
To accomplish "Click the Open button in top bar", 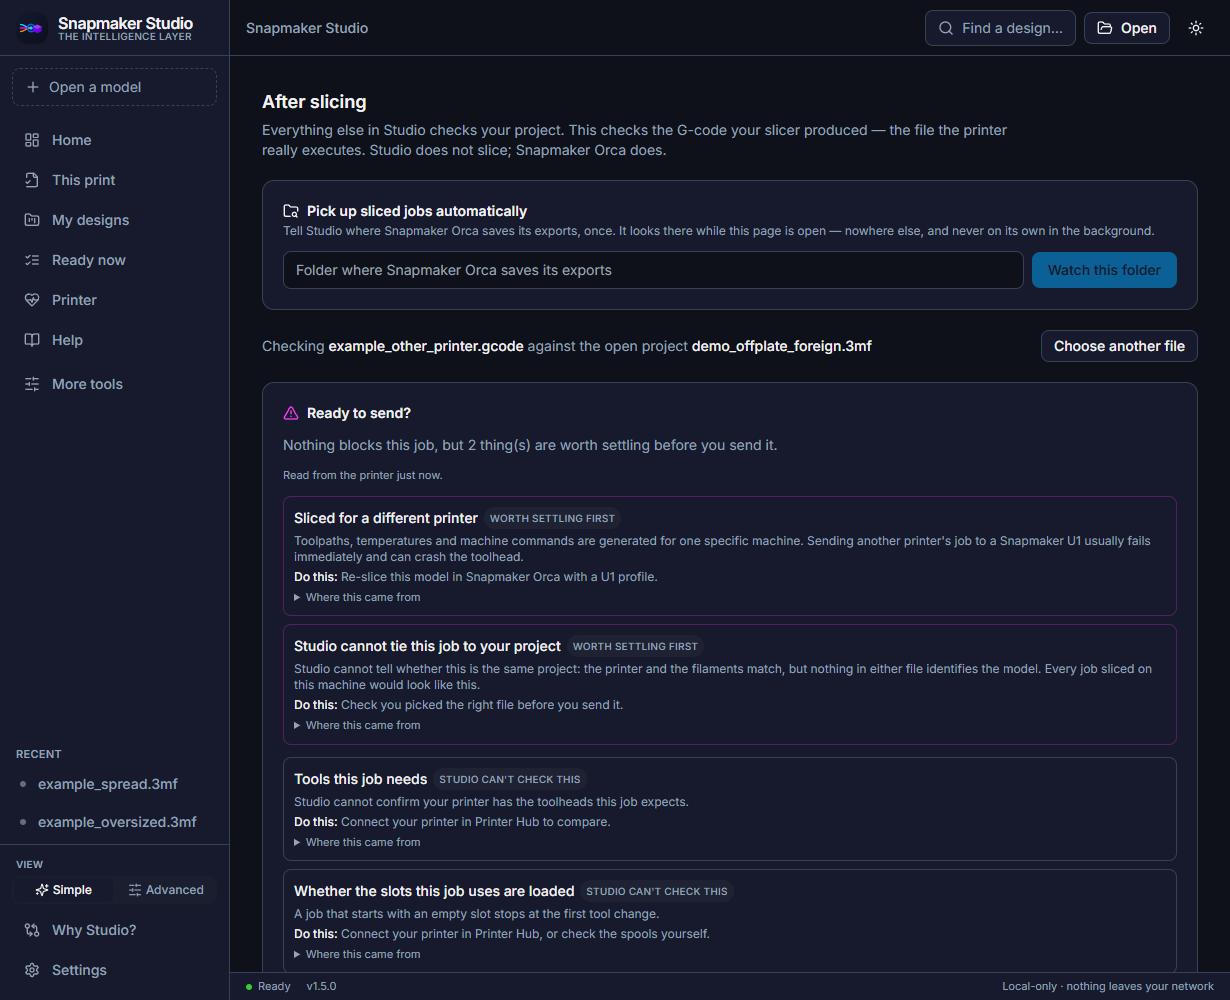I will point(1127,28).
